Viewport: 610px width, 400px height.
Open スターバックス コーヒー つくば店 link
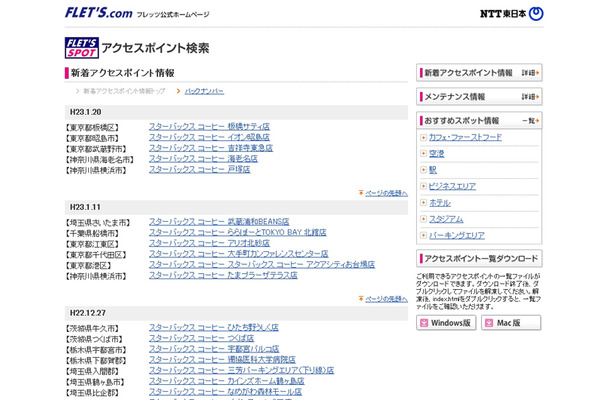coord(202,338)
